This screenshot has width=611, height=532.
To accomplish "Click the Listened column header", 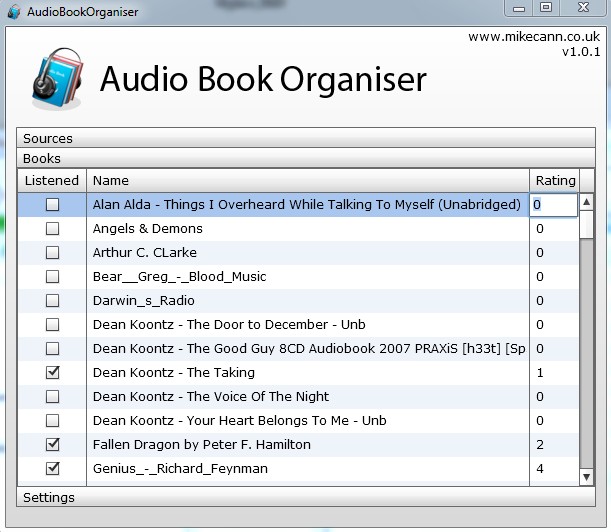I will coord(51,181).
